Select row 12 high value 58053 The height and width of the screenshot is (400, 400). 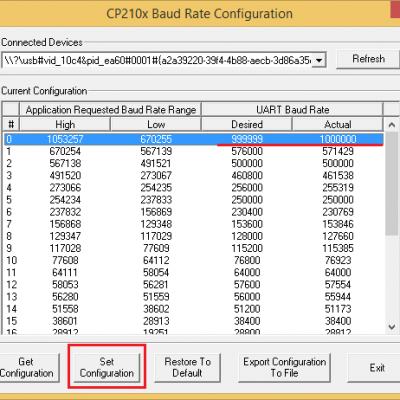pos(65,285)
